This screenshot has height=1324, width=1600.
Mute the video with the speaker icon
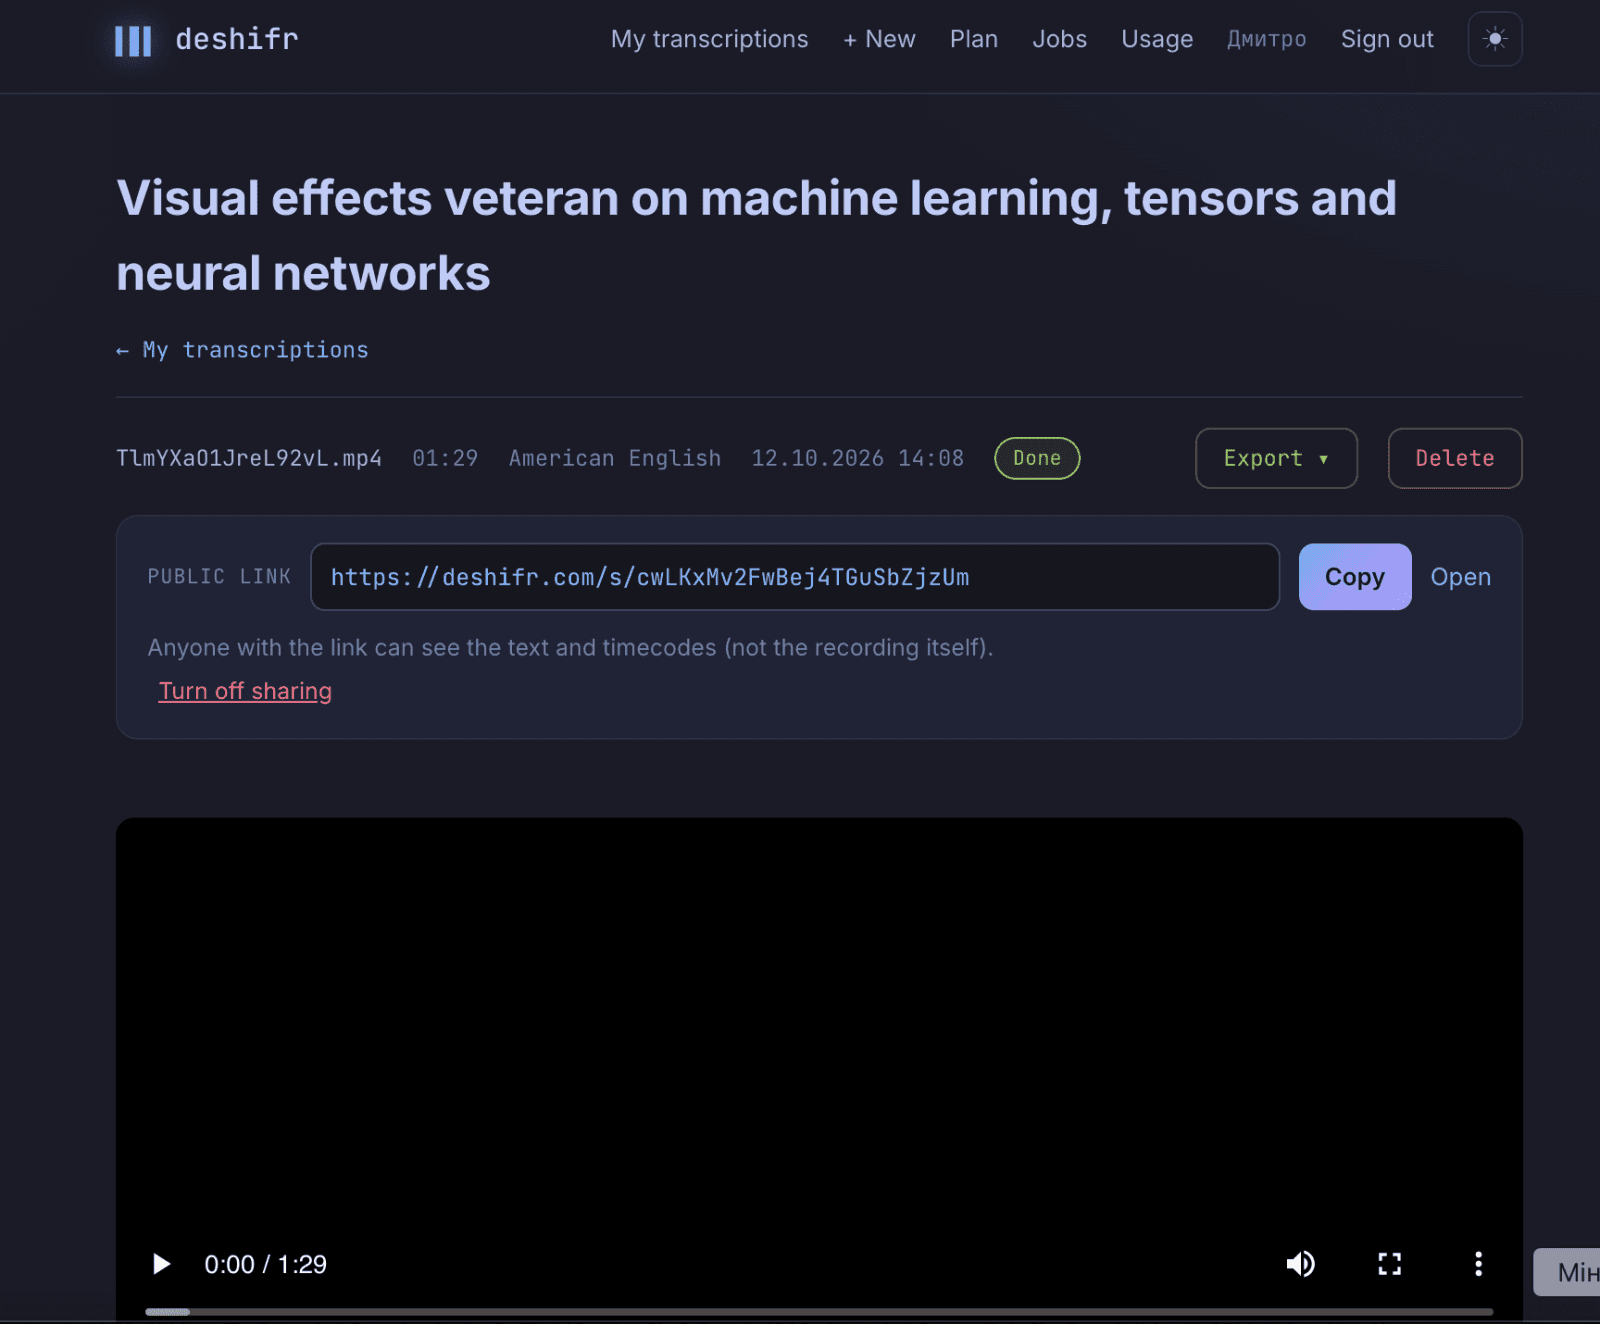click(x=1300, y=1264)
